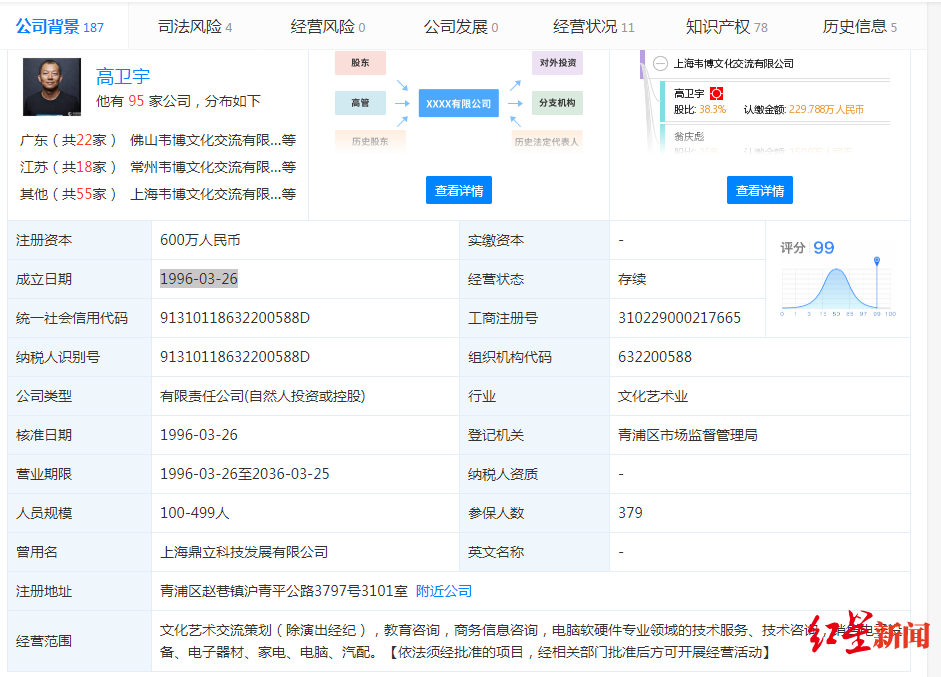Click the 行业 value 文化艺术业
This screenshot has height=677, width=941.
click(653, 396)
